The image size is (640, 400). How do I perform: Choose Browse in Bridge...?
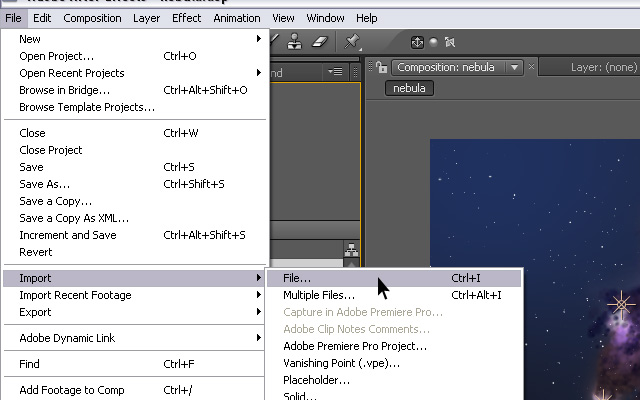(x=135, y=90)
